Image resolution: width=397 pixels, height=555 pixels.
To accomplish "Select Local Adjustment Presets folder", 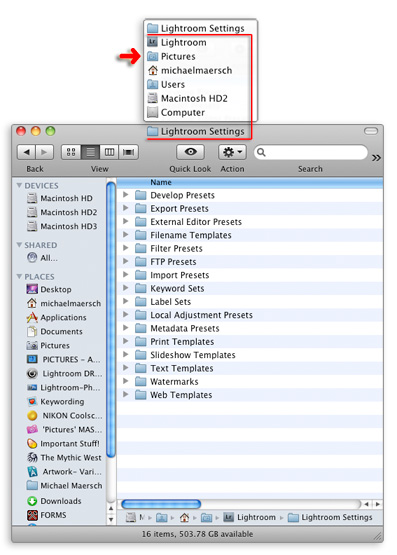I will point(250,315).
